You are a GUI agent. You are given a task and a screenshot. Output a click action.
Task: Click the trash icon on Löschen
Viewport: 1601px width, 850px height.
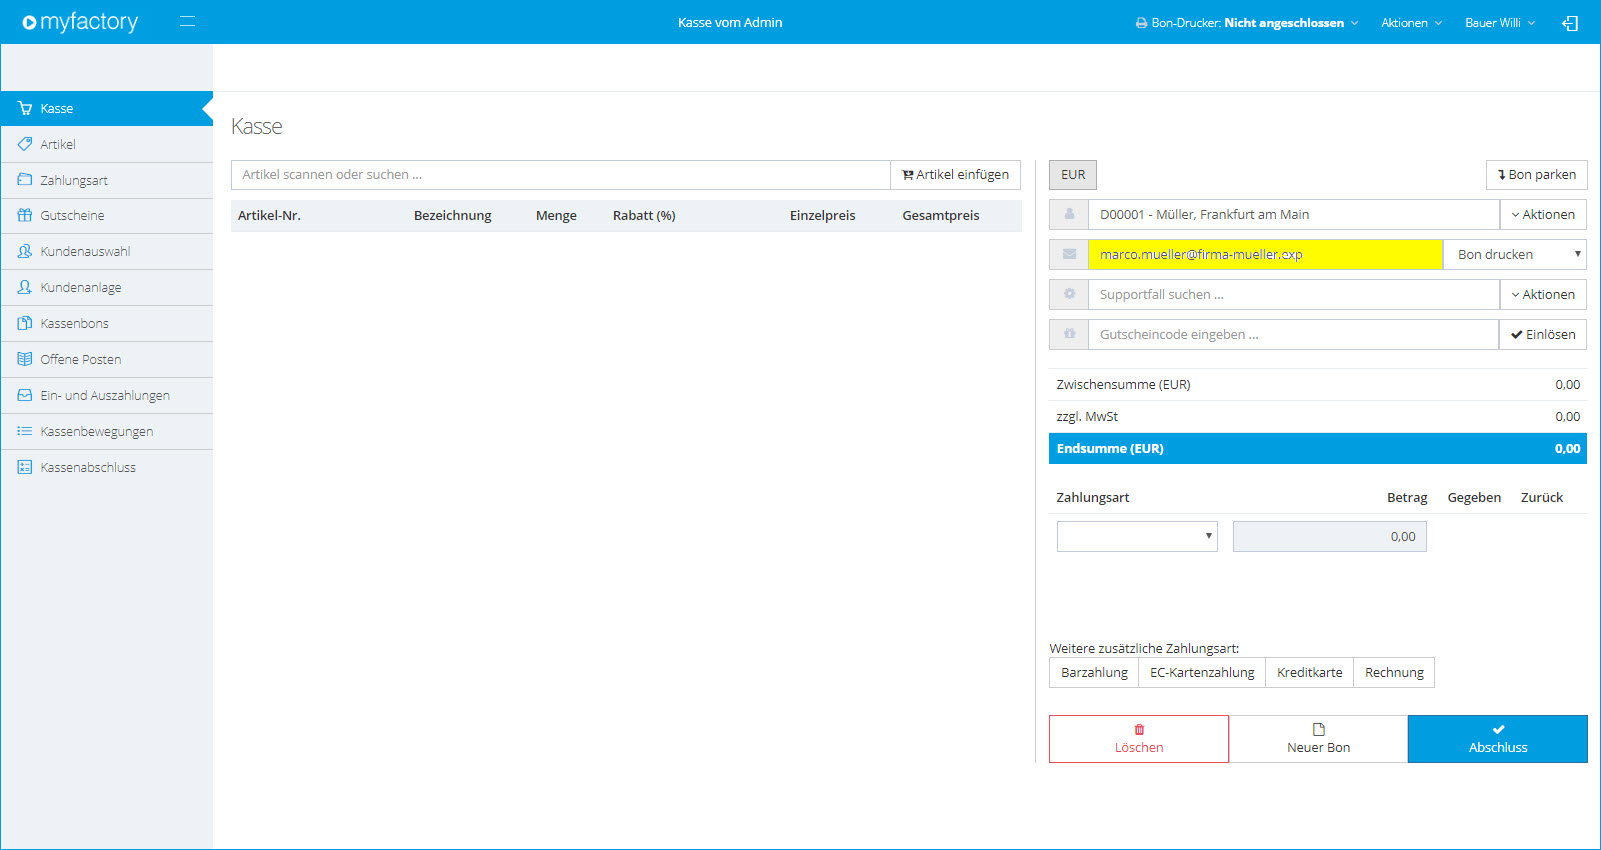[1139, 730]
